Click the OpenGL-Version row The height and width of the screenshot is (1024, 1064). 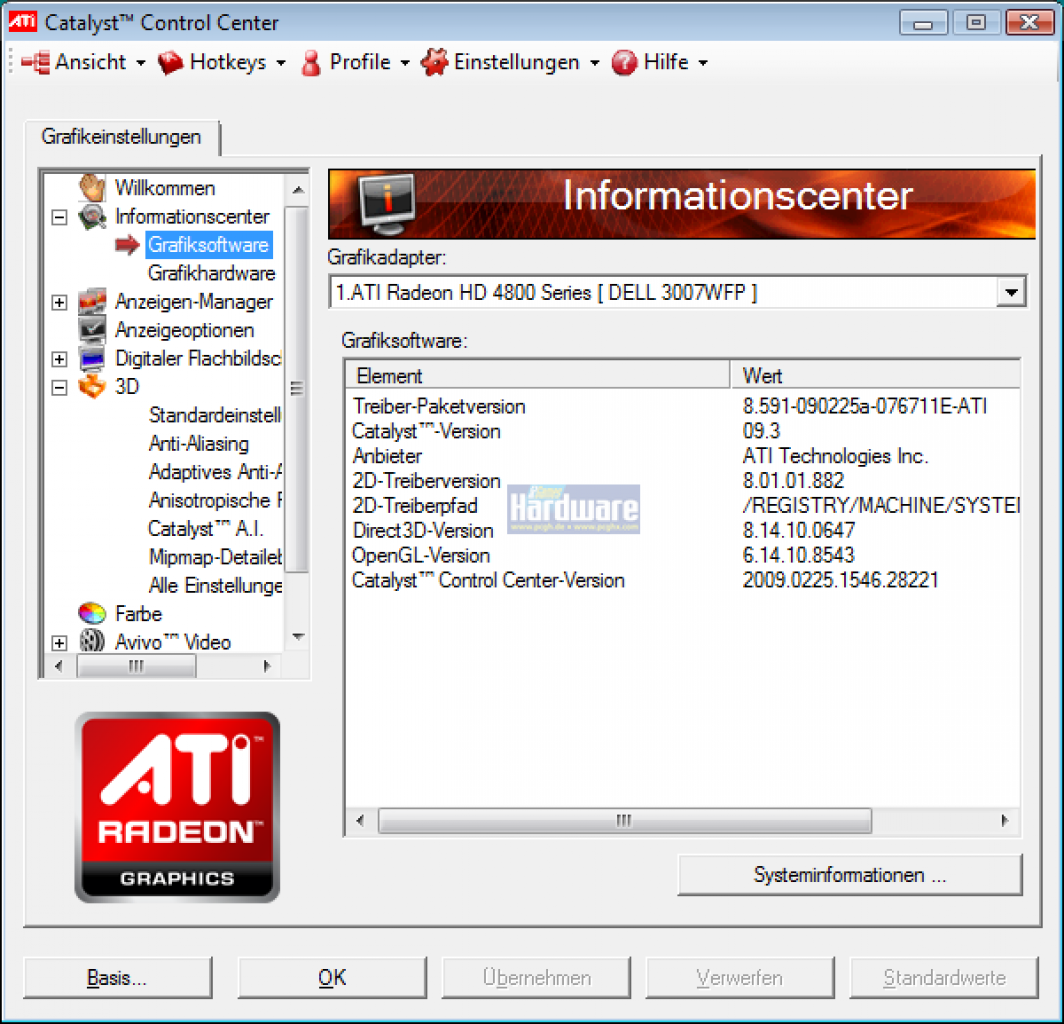(x=683, y=556)
